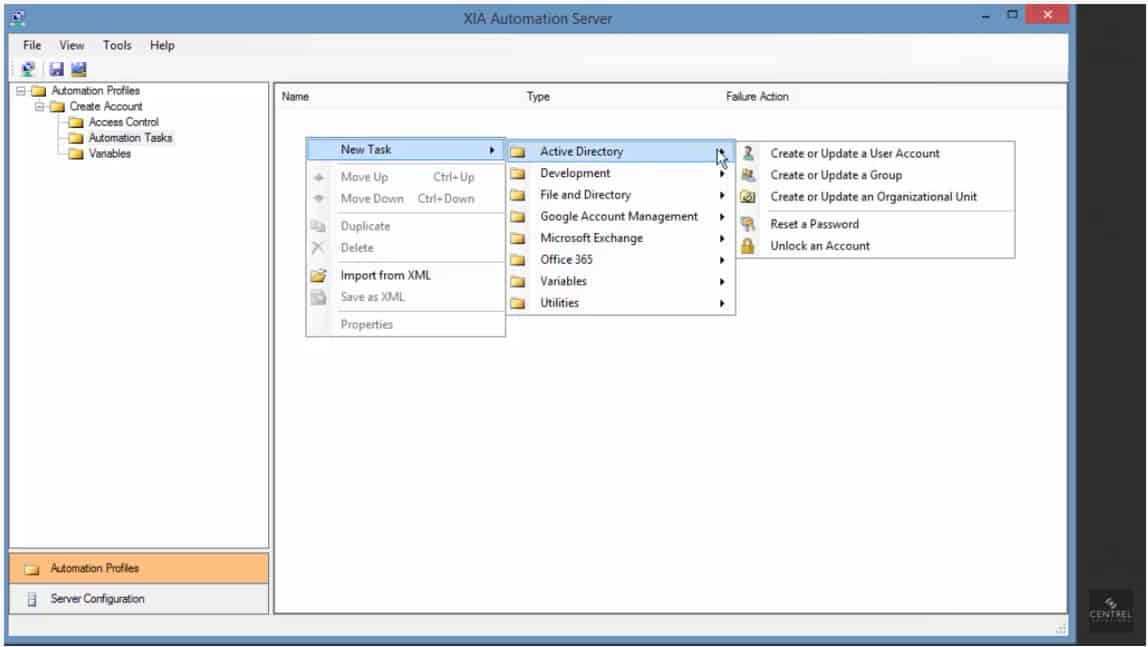Open the Help menu
The image size is (1148, 647).
click(x=162, y=45)
